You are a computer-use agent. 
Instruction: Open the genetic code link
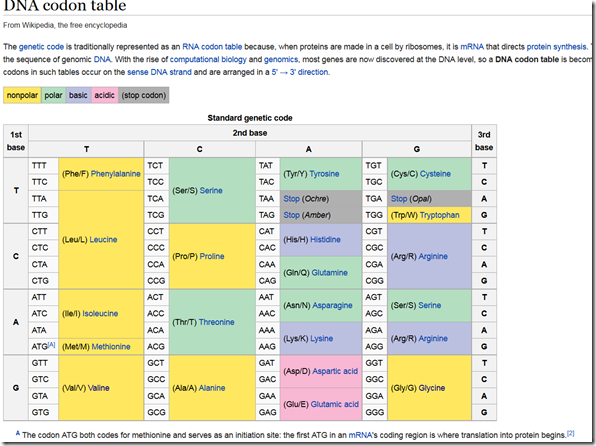41,47
